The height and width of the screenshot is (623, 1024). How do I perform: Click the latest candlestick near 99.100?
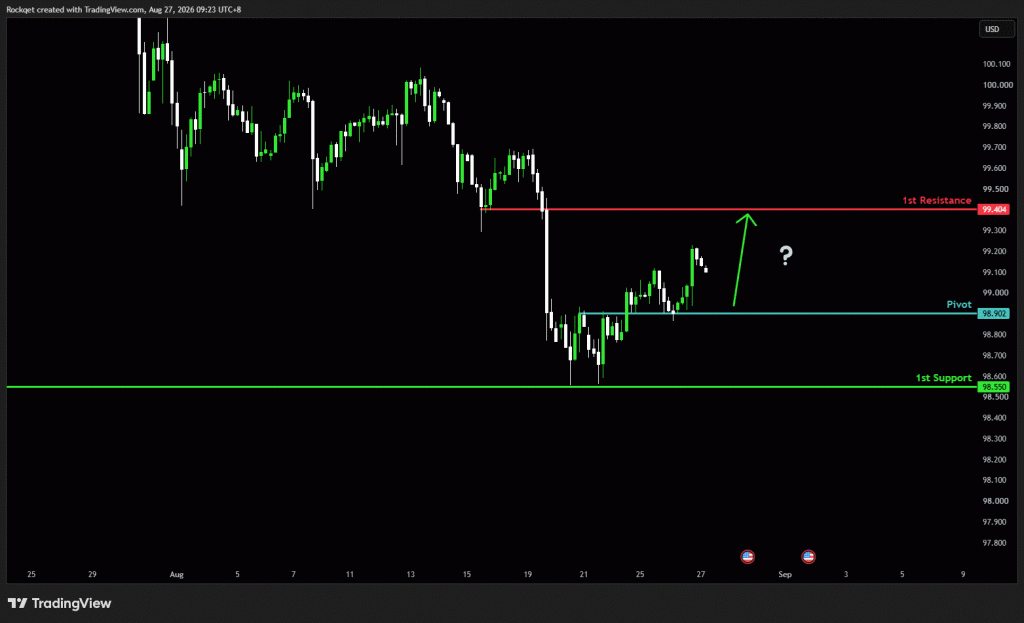pyautogui.click(x=706, y=269)
